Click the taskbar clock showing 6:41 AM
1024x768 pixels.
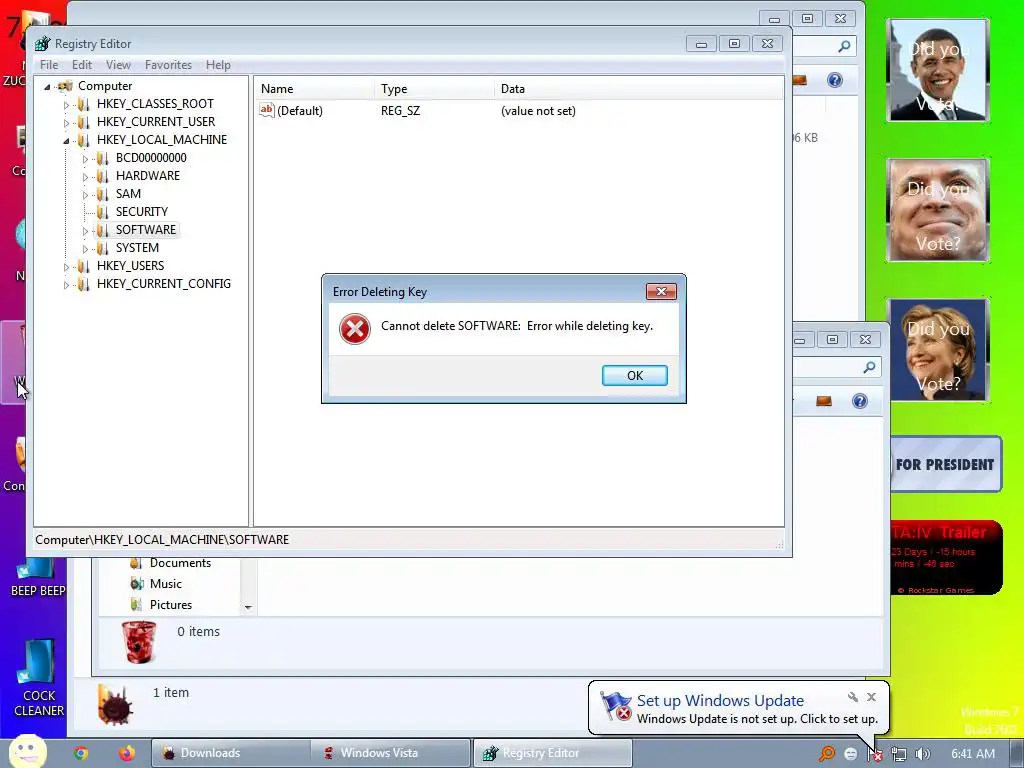(973, 754)
